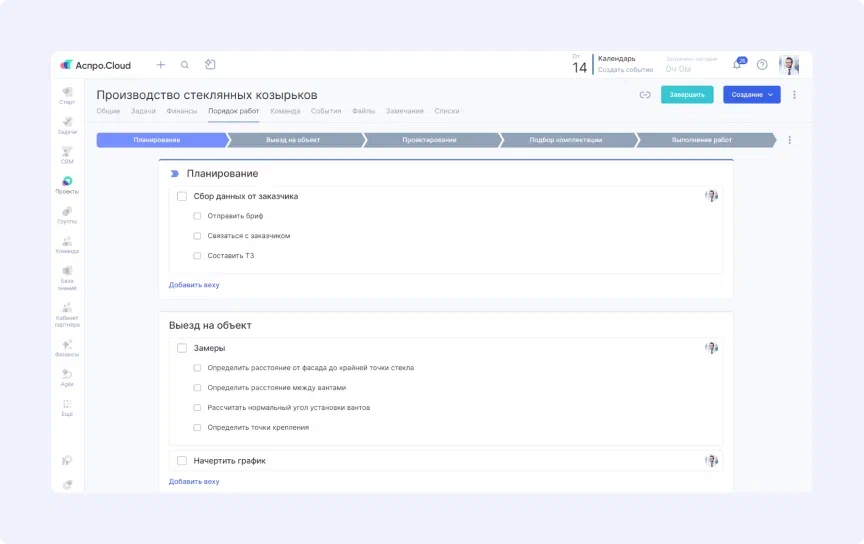This screenshot has width=864, height=544.
Task: Click the search magnifier icon in header
Action: tap(184, 65)
